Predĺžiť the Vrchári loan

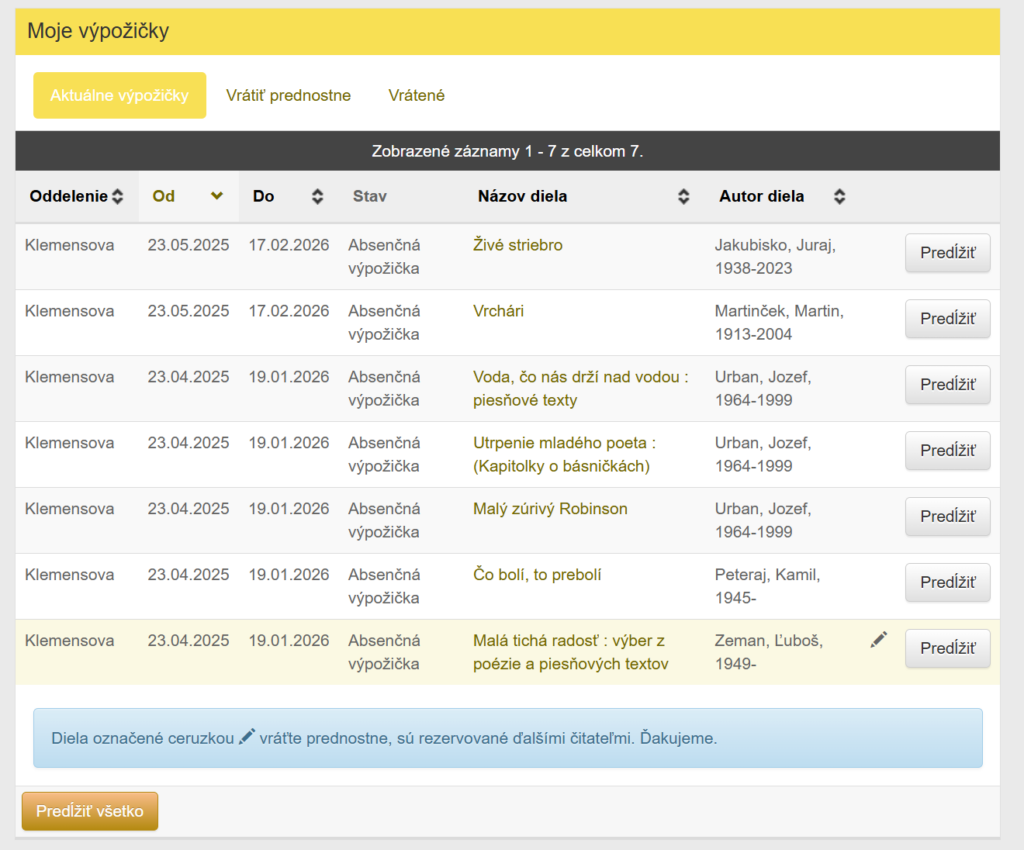[x=947, y=319]
